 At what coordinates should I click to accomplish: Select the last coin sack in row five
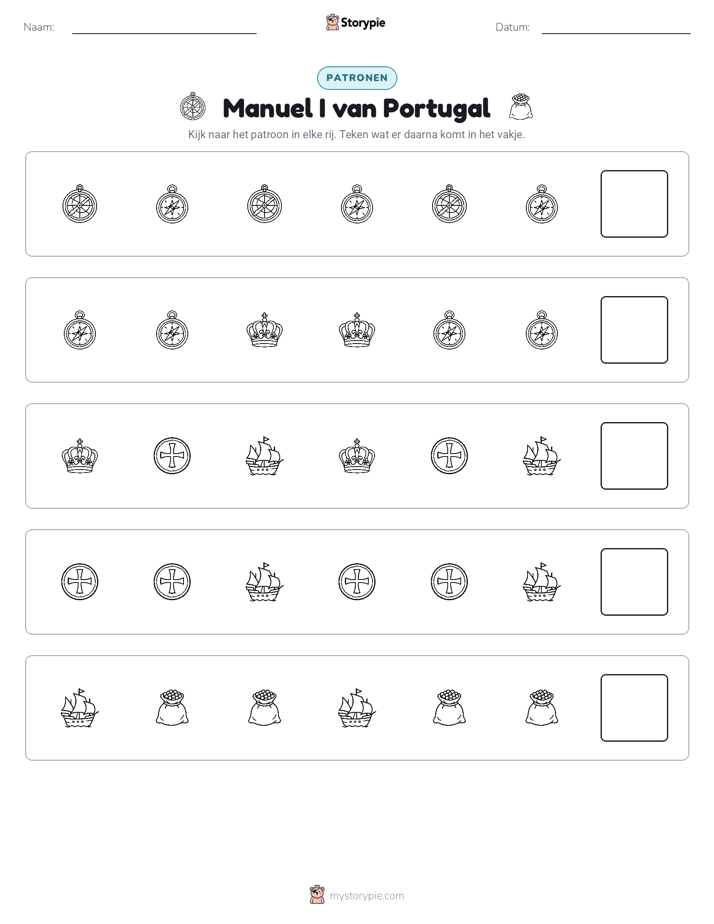point(541,708)
